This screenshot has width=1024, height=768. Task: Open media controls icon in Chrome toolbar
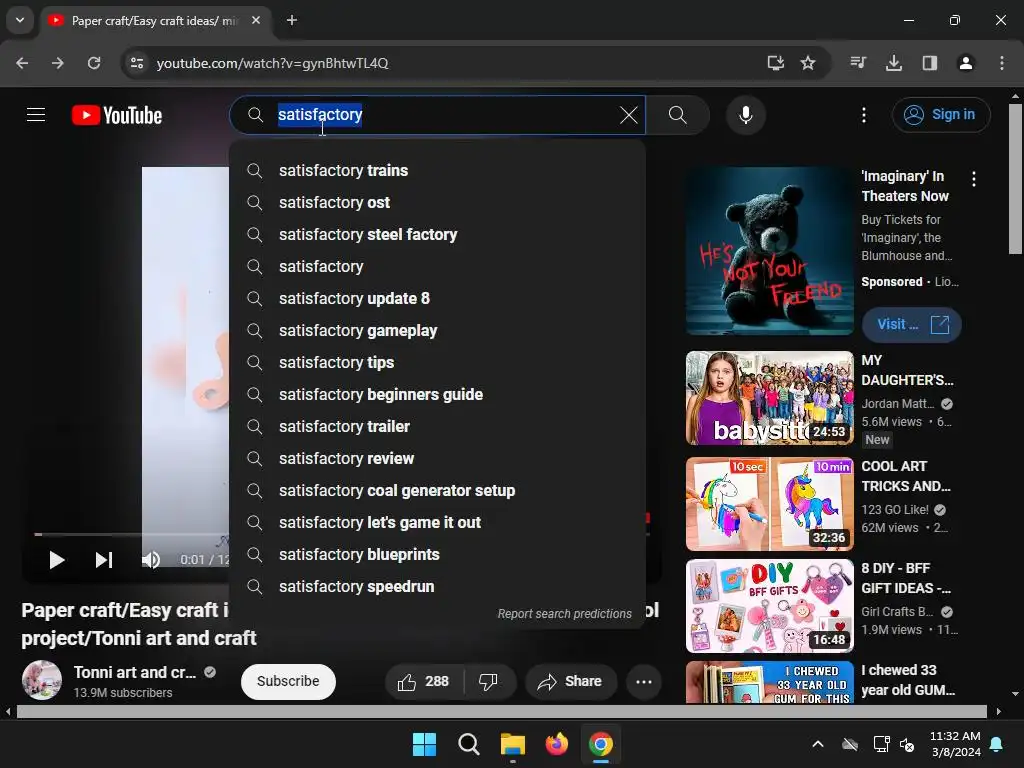tap(858, 63)
